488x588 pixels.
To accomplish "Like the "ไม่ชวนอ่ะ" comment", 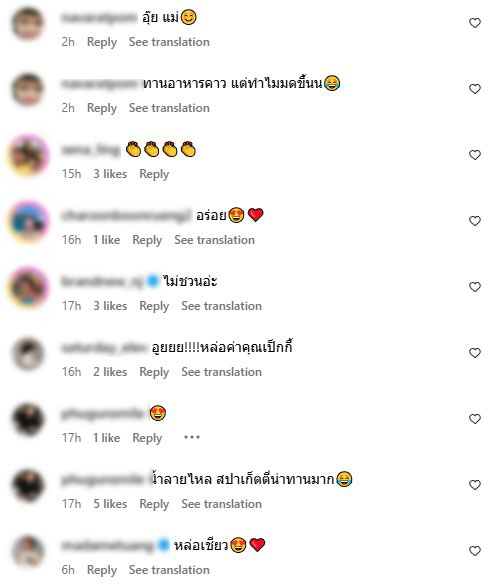I will (x=475, y=287).
